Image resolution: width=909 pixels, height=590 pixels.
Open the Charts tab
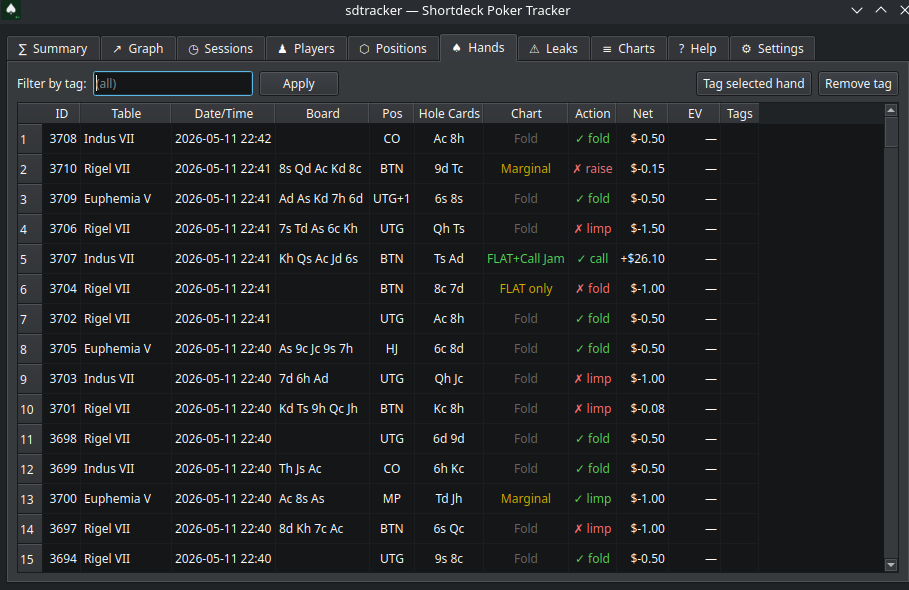(628, 49)
